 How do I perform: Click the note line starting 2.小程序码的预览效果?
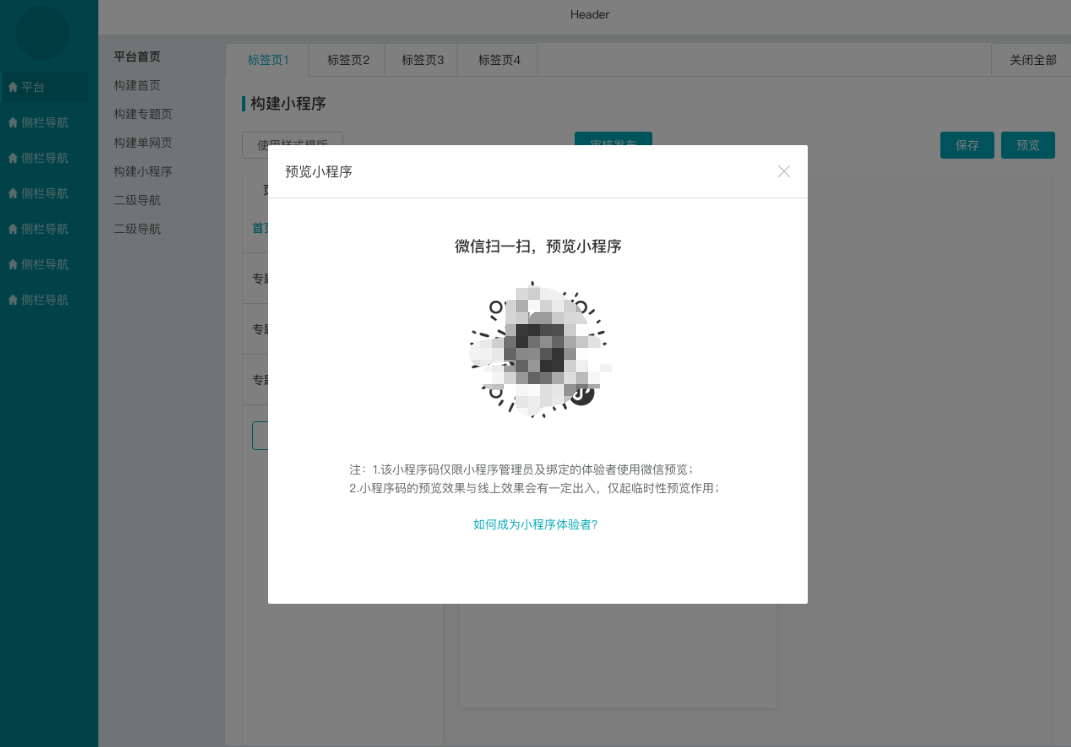click(x=534, y=488)
